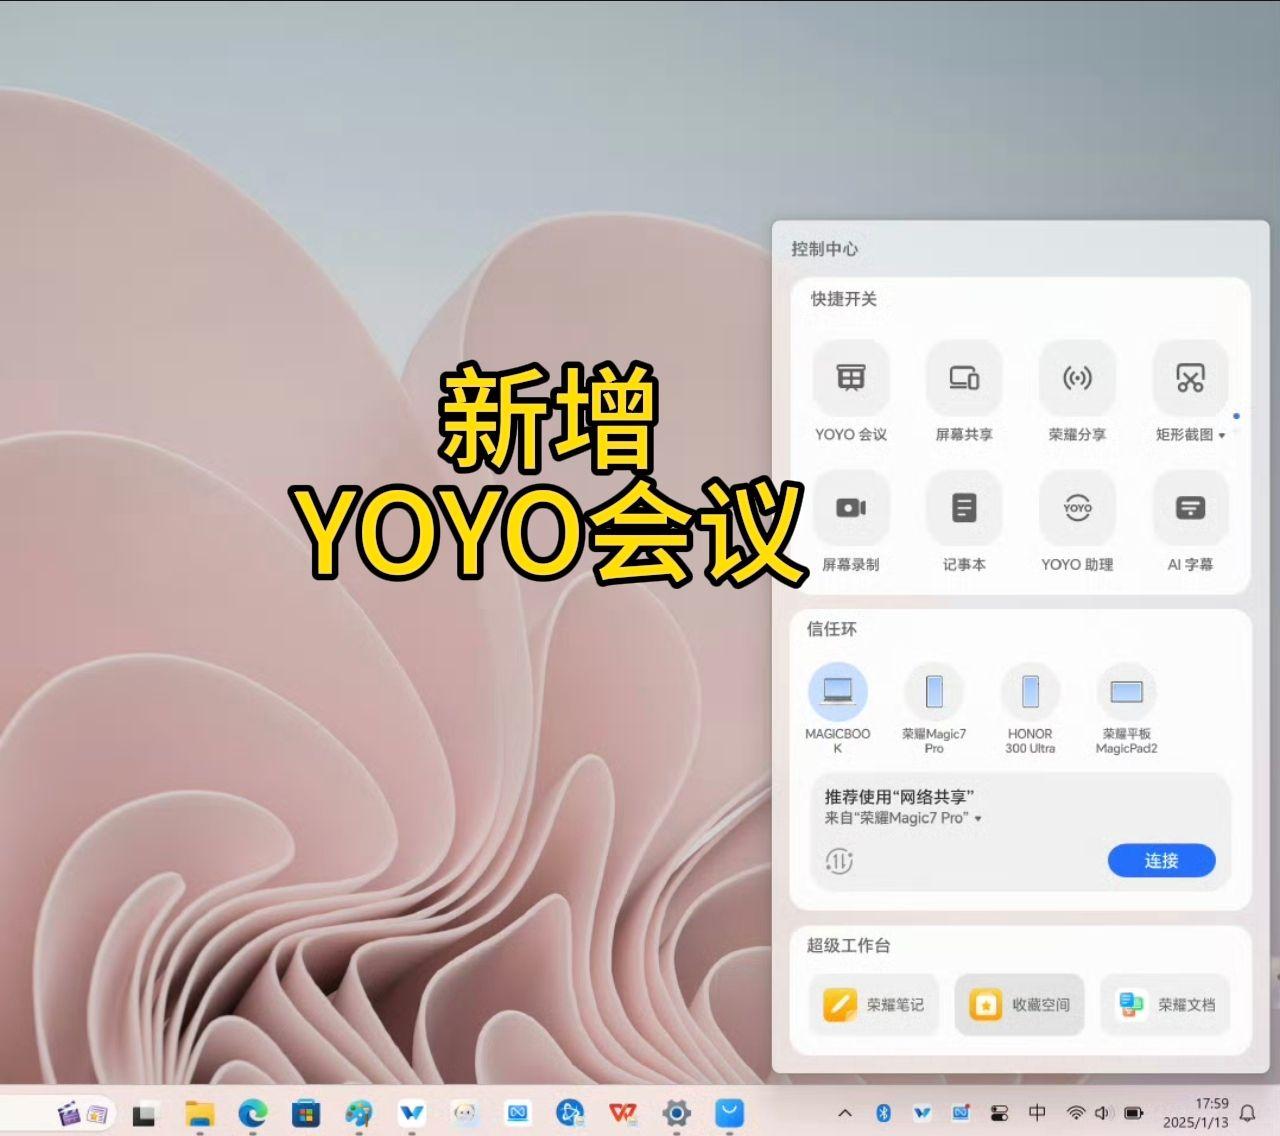Open 收藏空间 in 超级工作台

1020,1004
